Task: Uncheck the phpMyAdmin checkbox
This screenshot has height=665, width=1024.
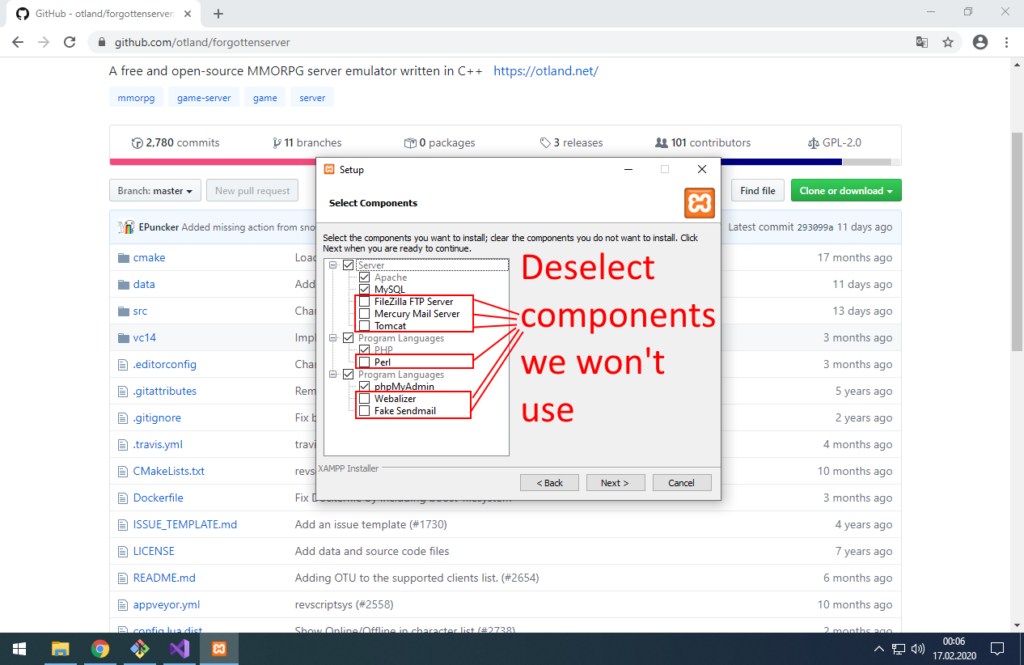Action: (364, 387)
